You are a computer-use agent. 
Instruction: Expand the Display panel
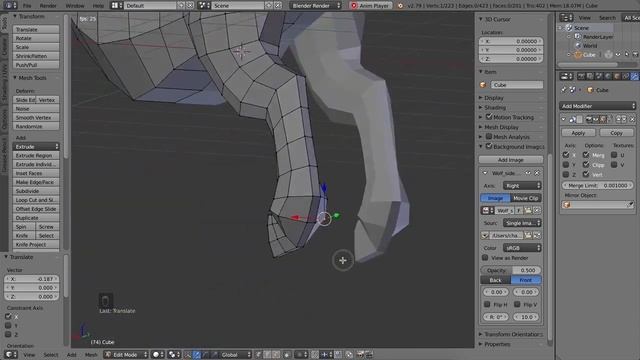pos(493,98)
